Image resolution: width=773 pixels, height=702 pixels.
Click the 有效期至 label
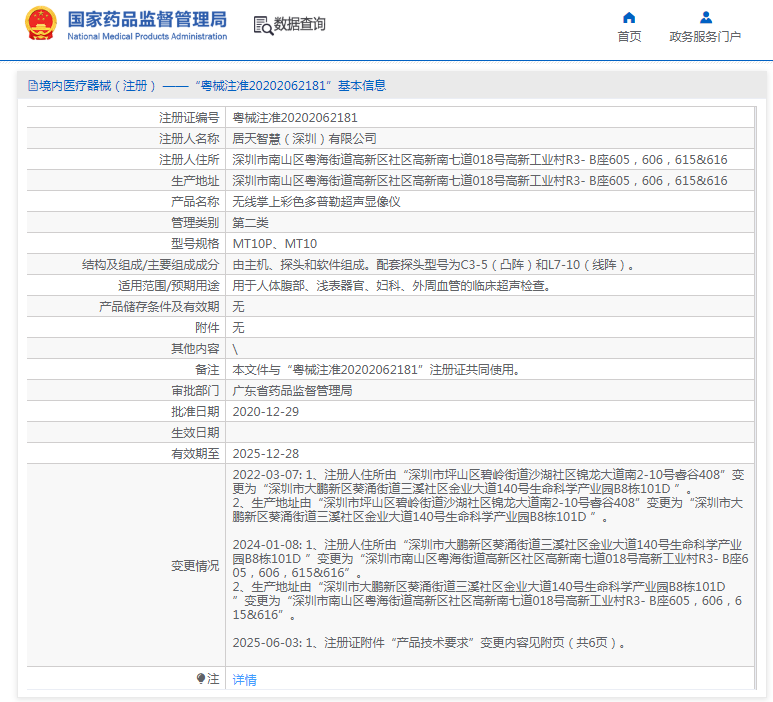(x=195, y=454)
